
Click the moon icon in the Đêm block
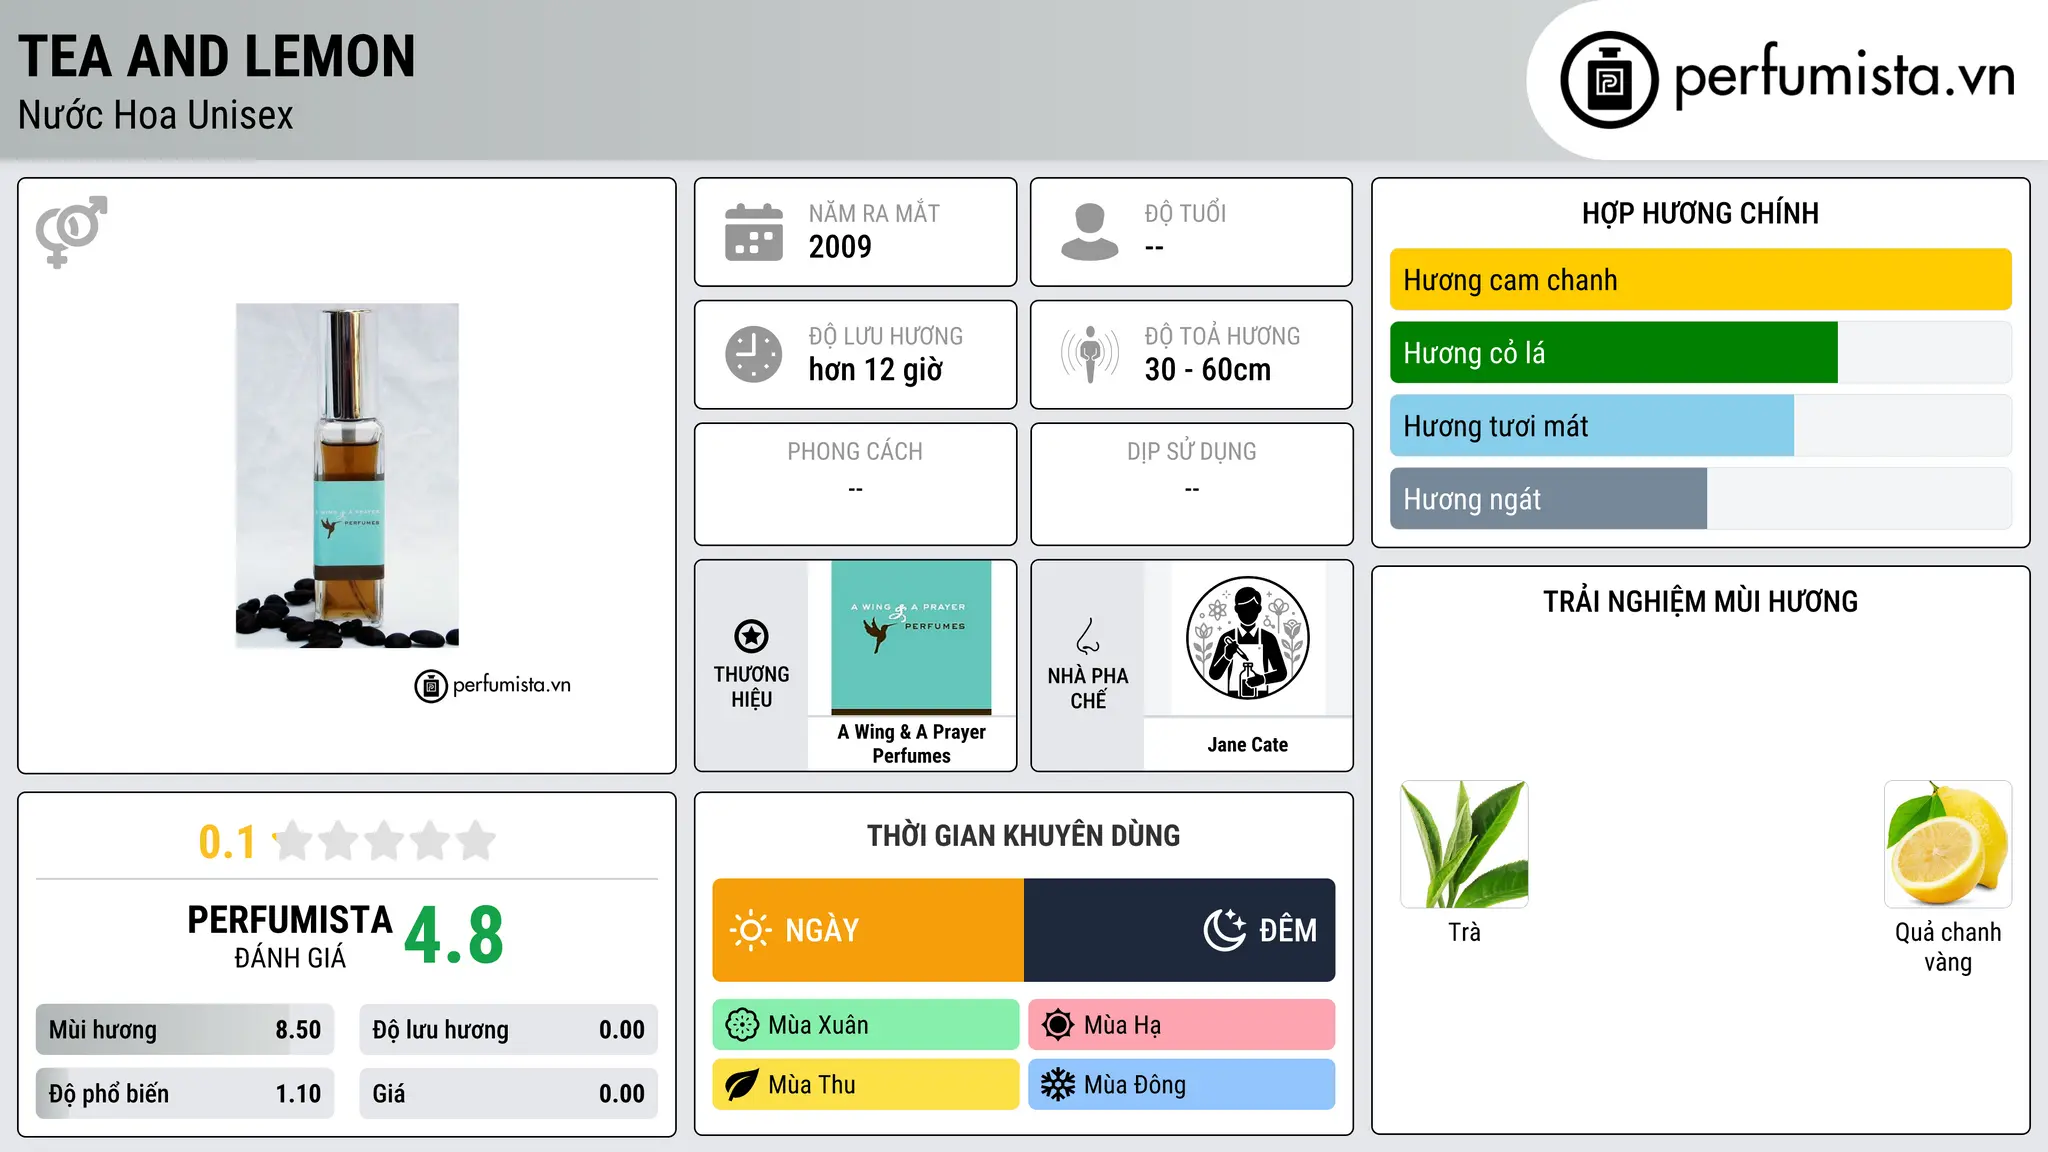1224,930
